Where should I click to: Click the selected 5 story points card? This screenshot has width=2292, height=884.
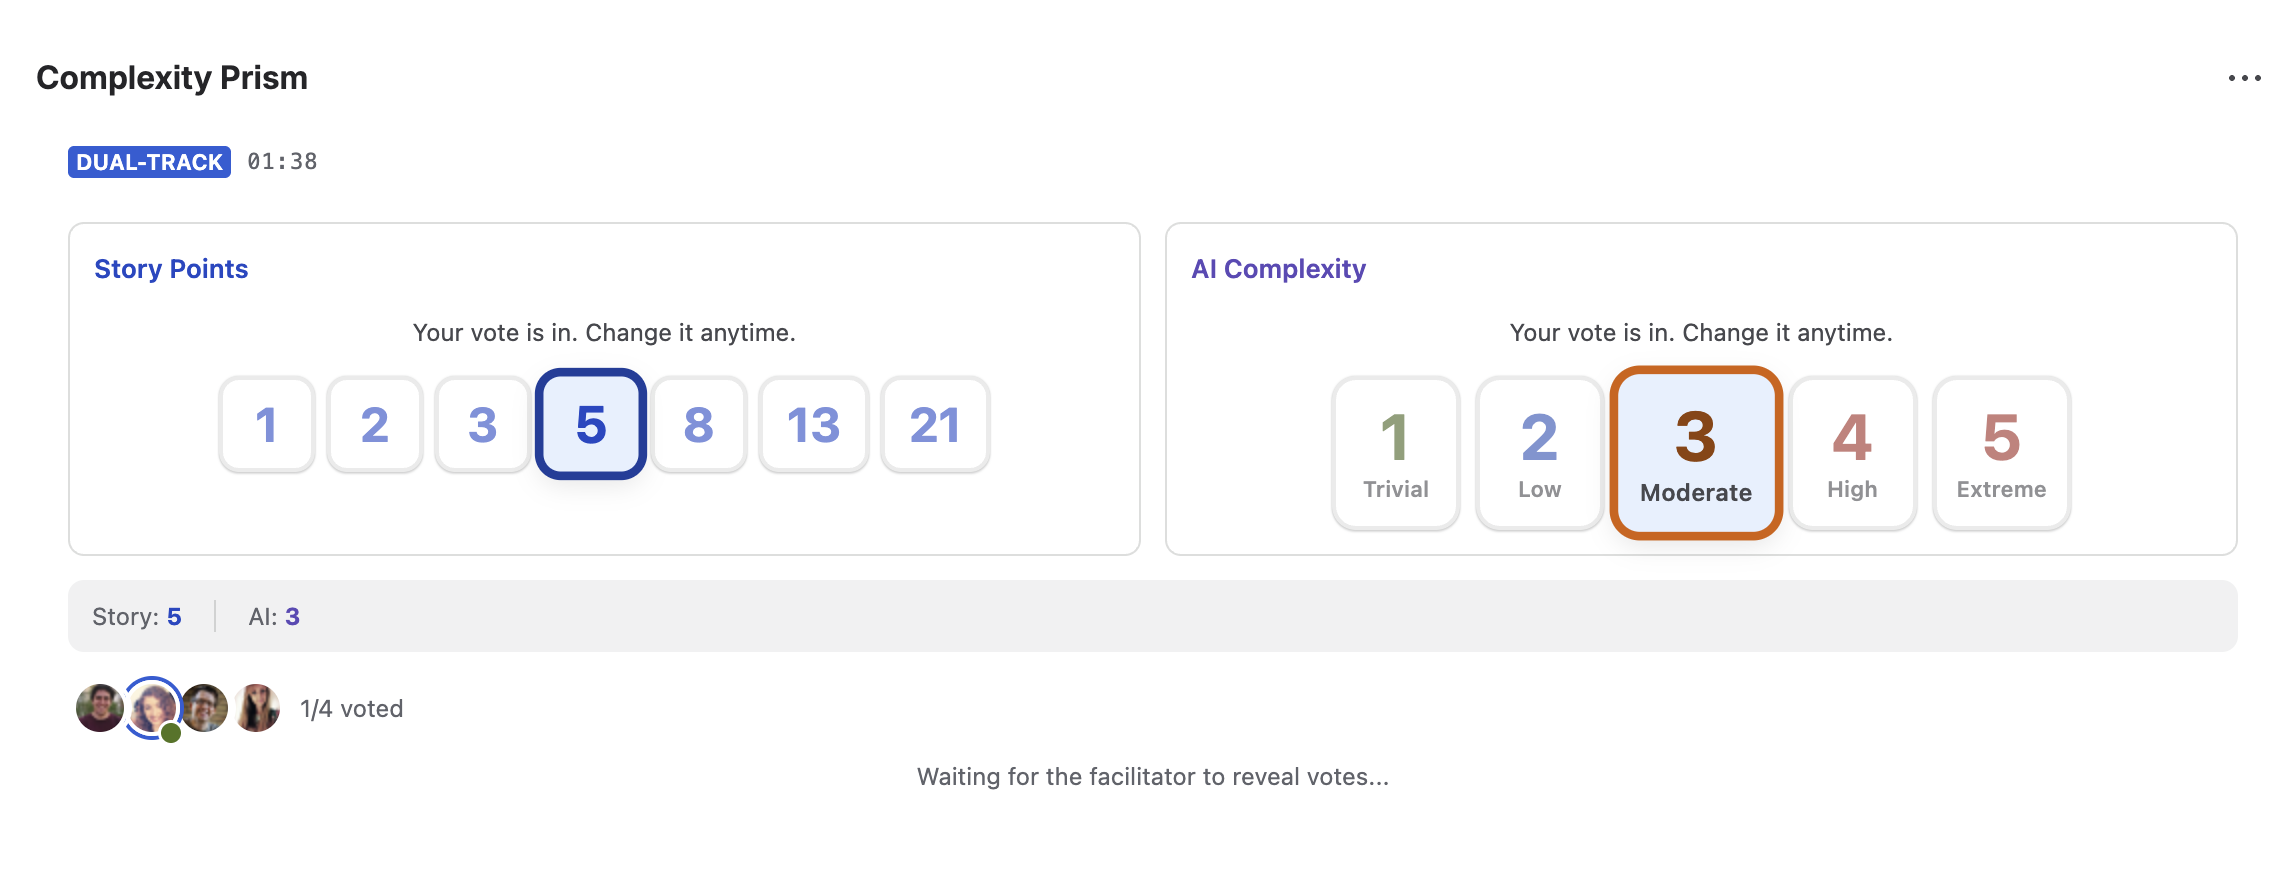click(x=591, y=425)
